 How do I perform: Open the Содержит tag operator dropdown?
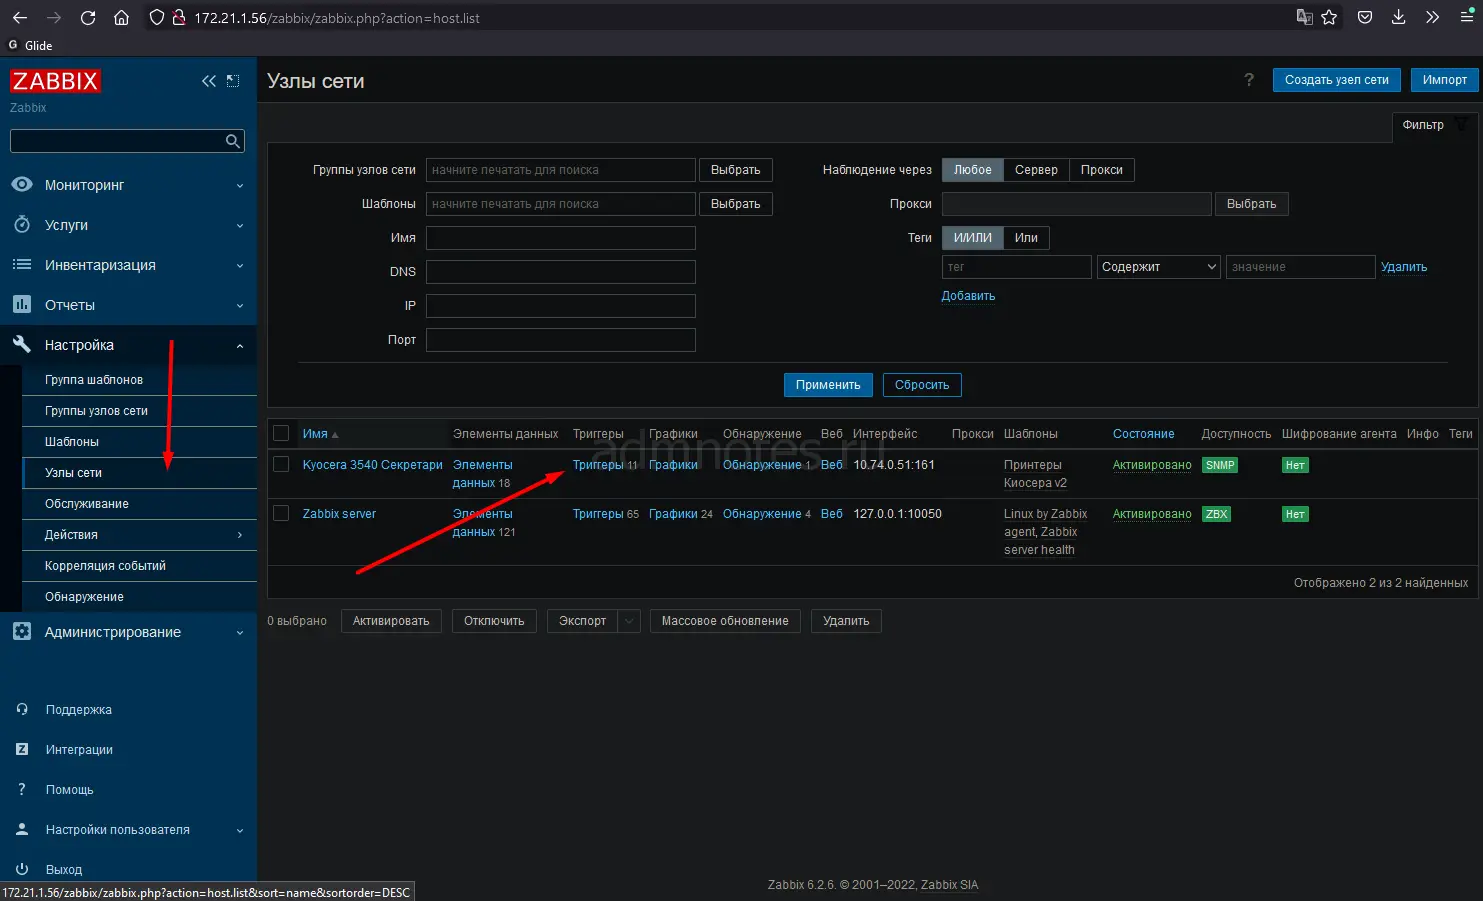tap(1159, 267)
